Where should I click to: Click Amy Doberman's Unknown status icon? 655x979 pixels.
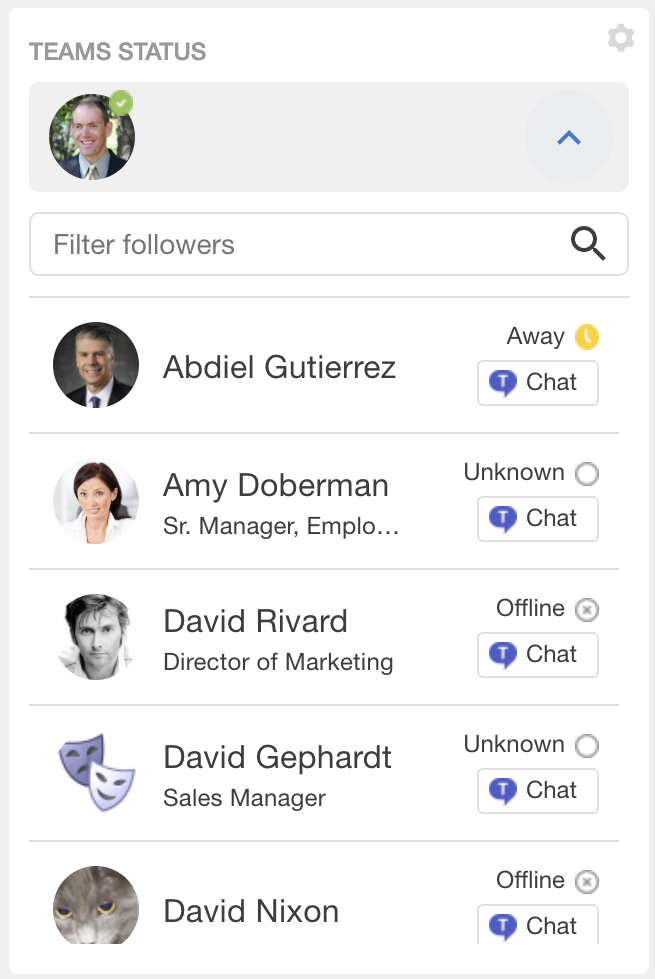(x=587, y=473)
